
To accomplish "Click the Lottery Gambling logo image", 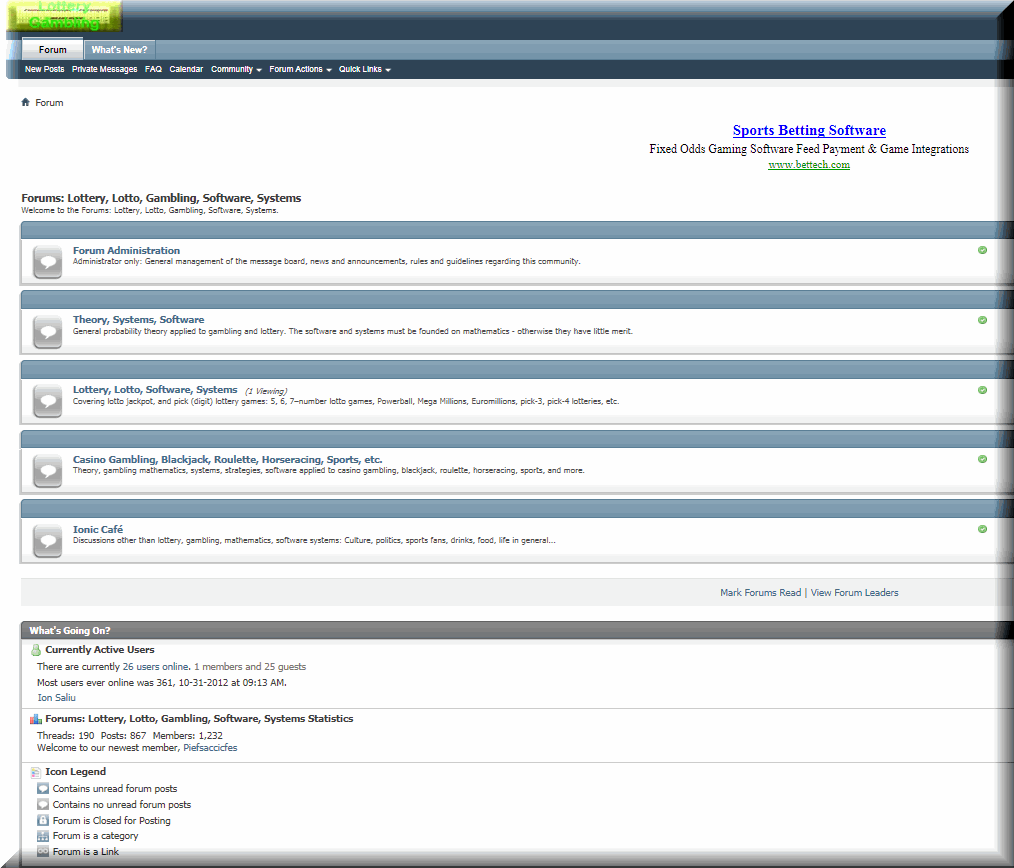I will click(64, 16).
